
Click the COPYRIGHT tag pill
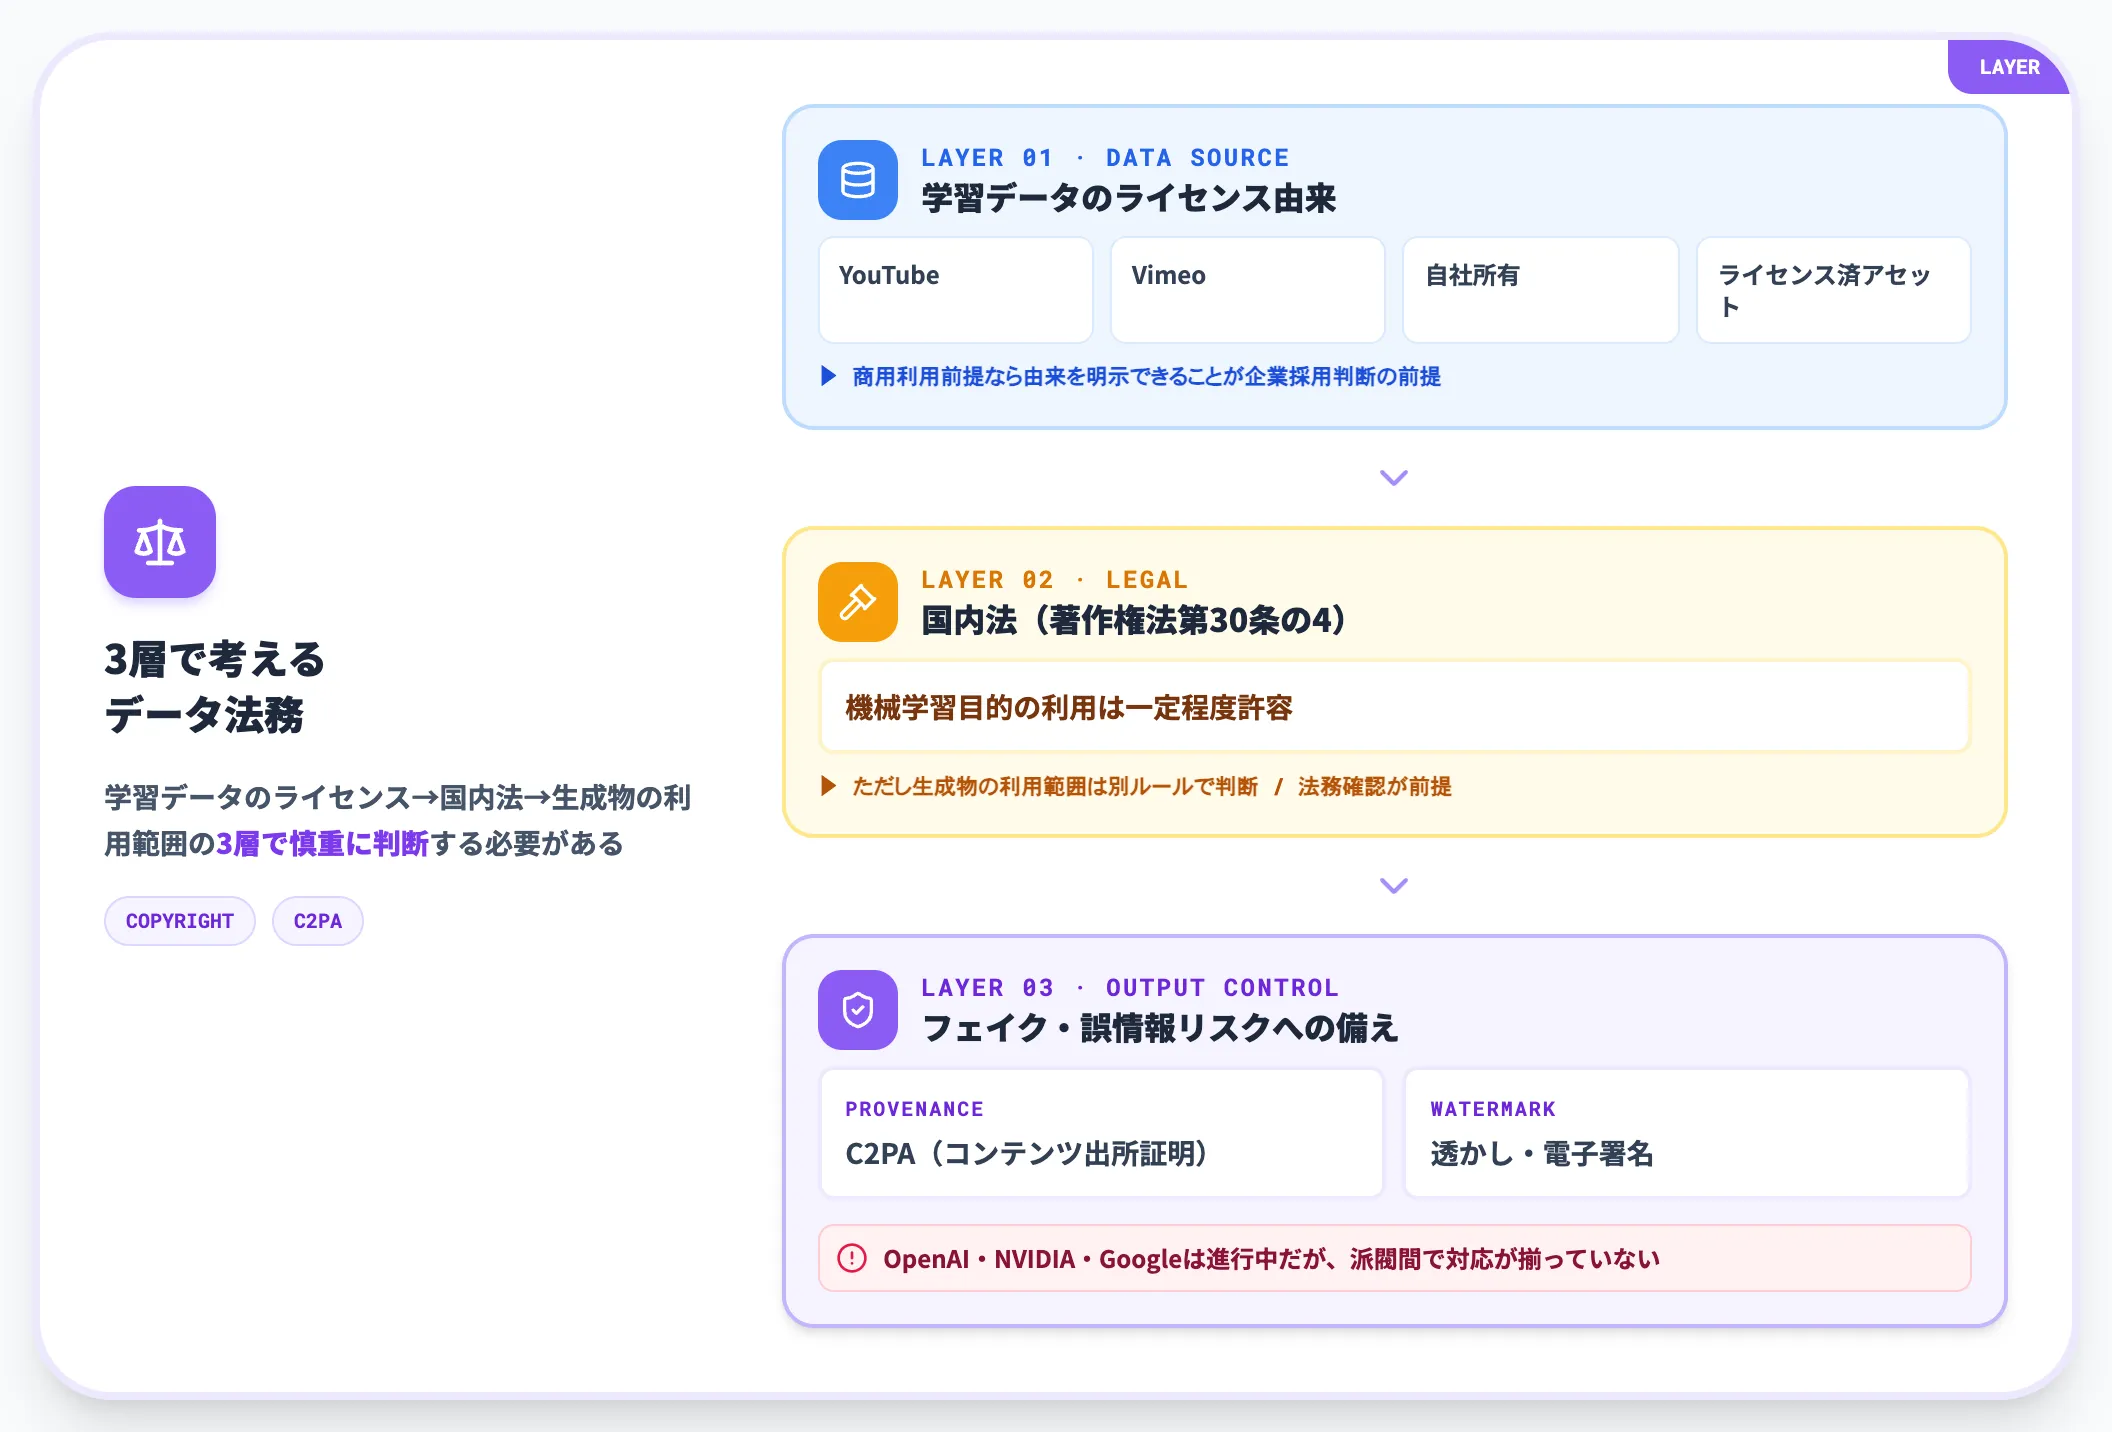point(180,921)
